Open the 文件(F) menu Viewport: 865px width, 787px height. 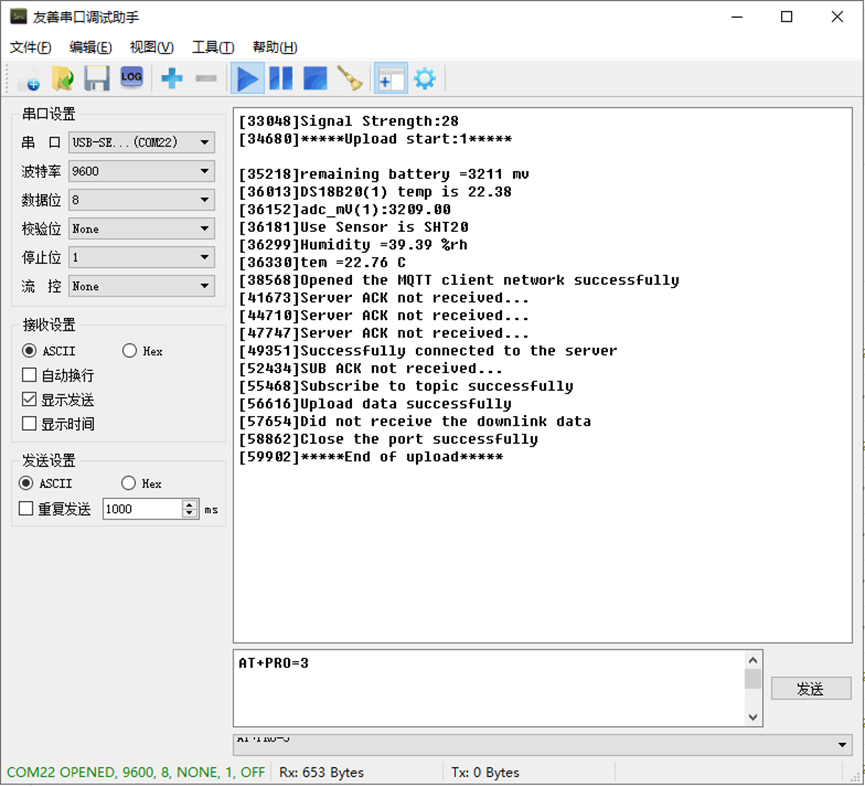click(30, 47)
